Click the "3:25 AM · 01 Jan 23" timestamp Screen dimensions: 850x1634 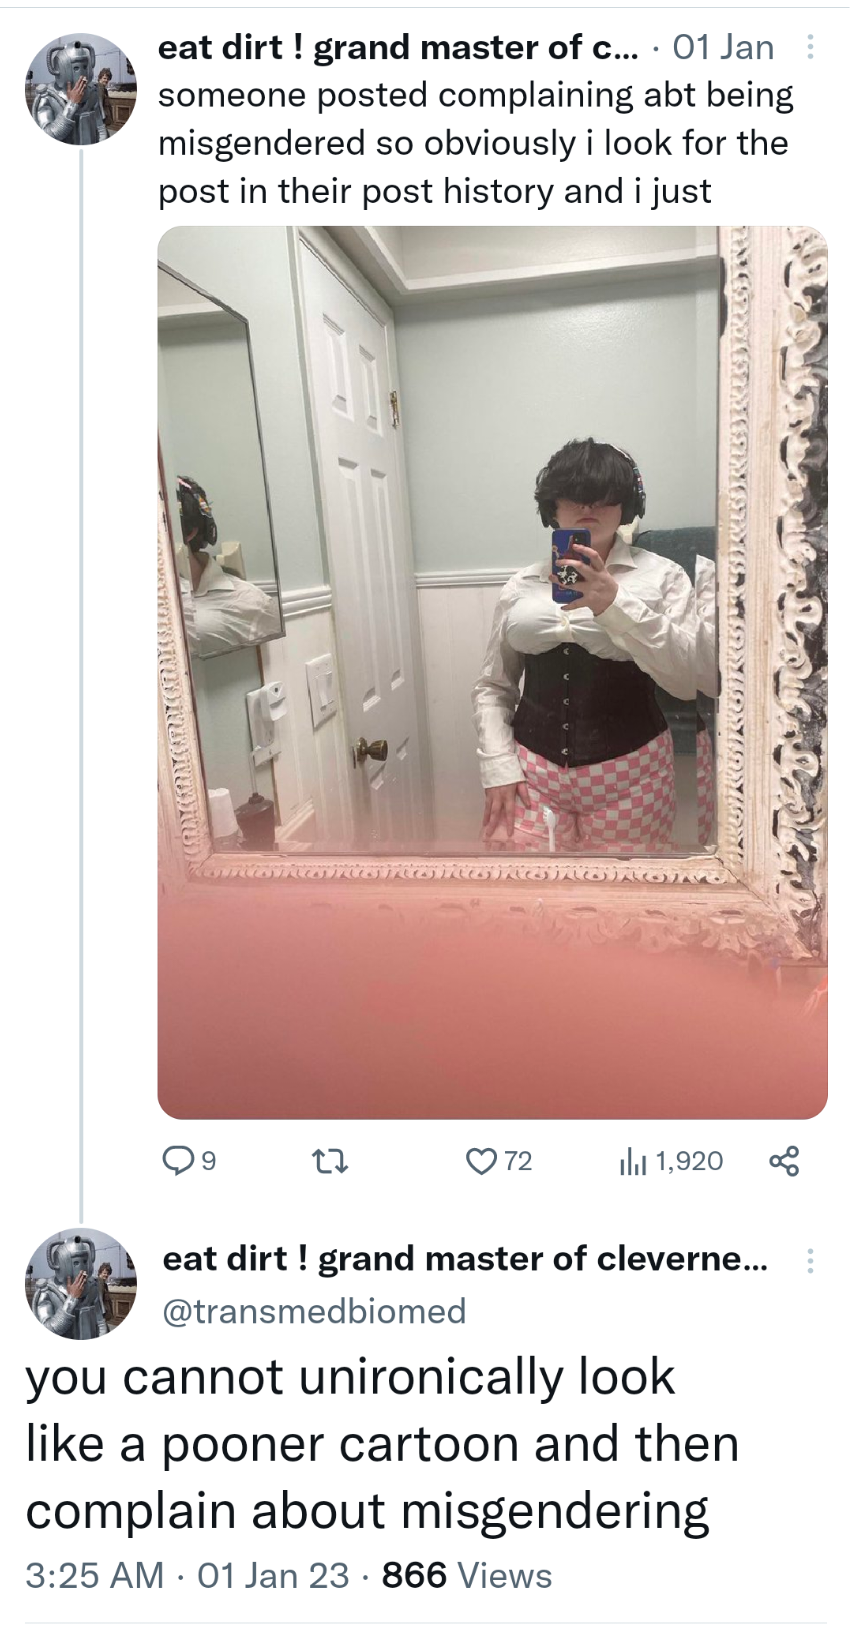click(187, 1575)
